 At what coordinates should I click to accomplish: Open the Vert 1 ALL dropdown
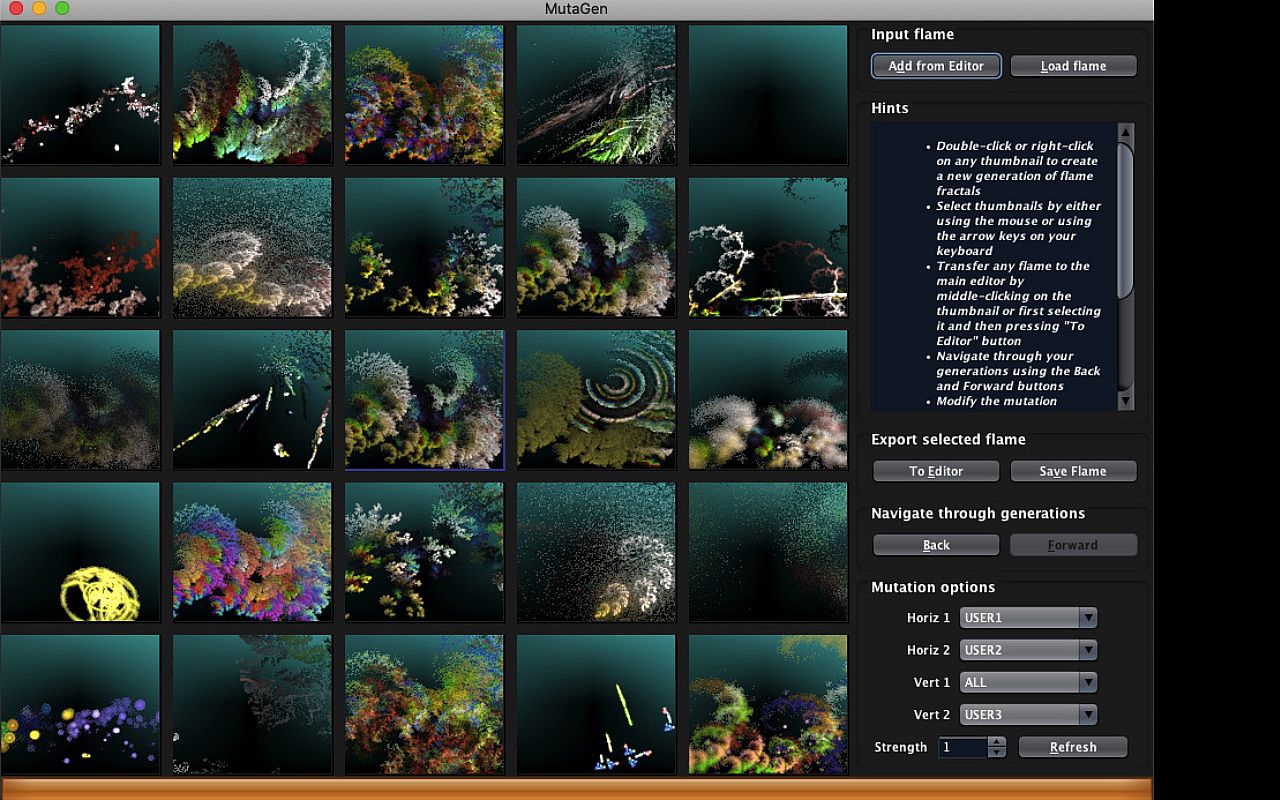pyautogui.click(x=1028, y=682)
